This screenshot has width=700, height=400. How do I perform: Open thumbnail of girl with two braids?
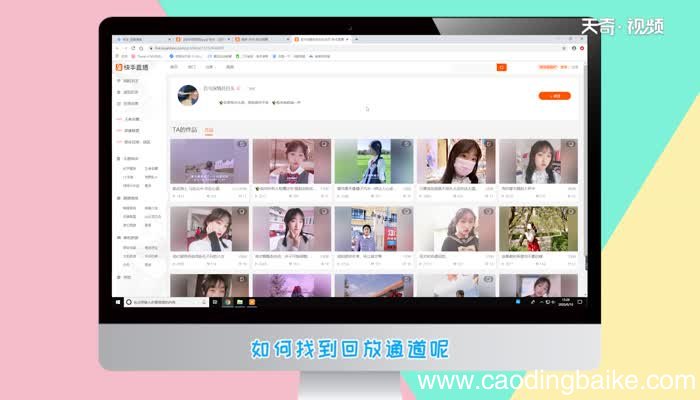(292, 229)
